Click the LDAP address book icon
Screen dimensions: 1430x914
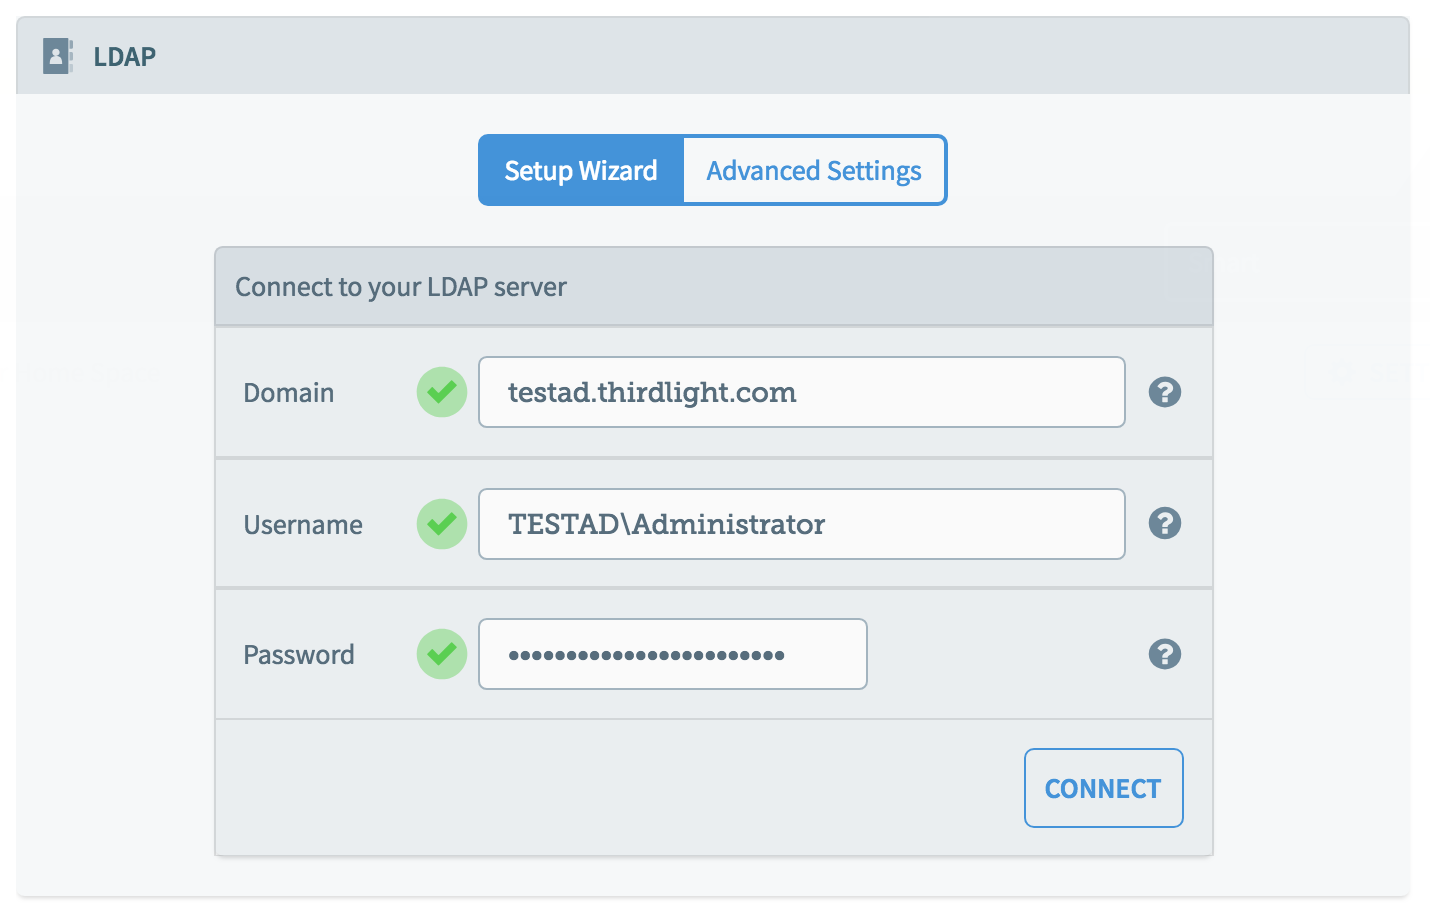tap(58, 56)
